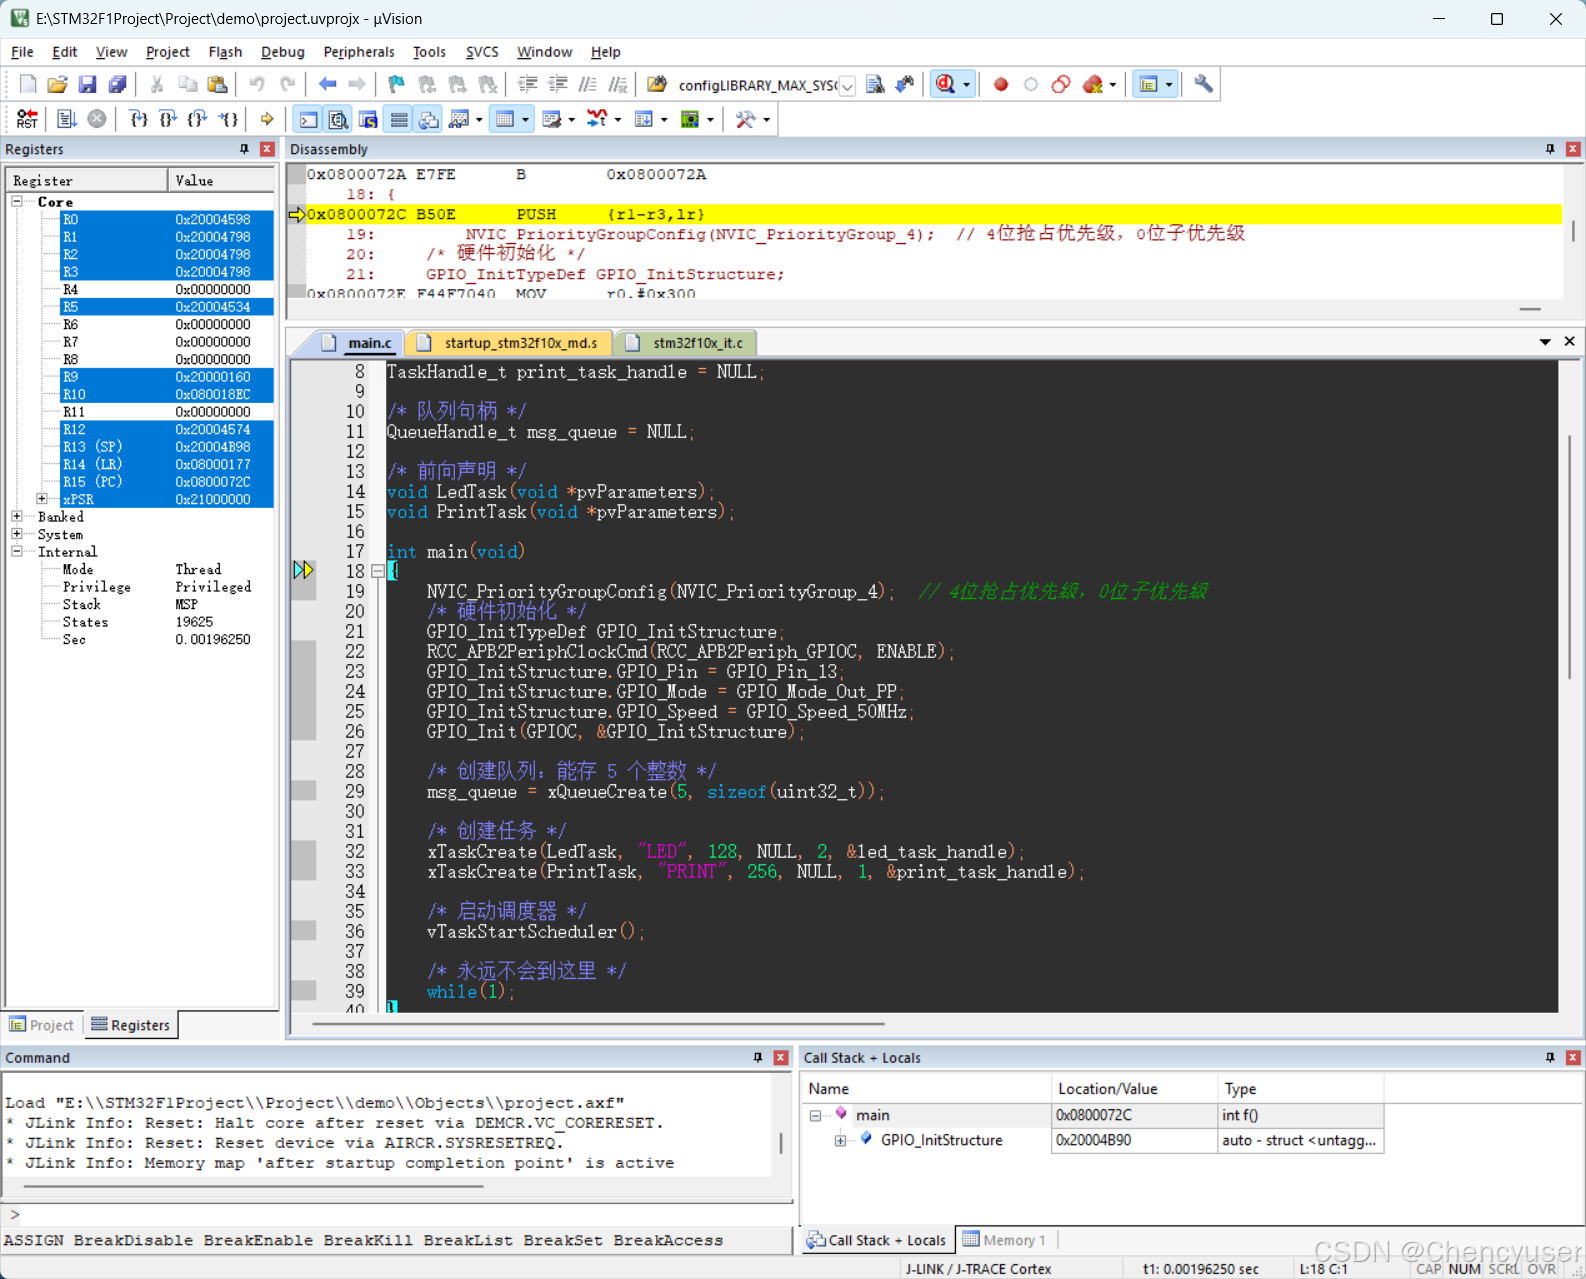Click the Command window horizontal scrollbar
Viewport: 1586px width, 1279px height.
[254, 1187]
